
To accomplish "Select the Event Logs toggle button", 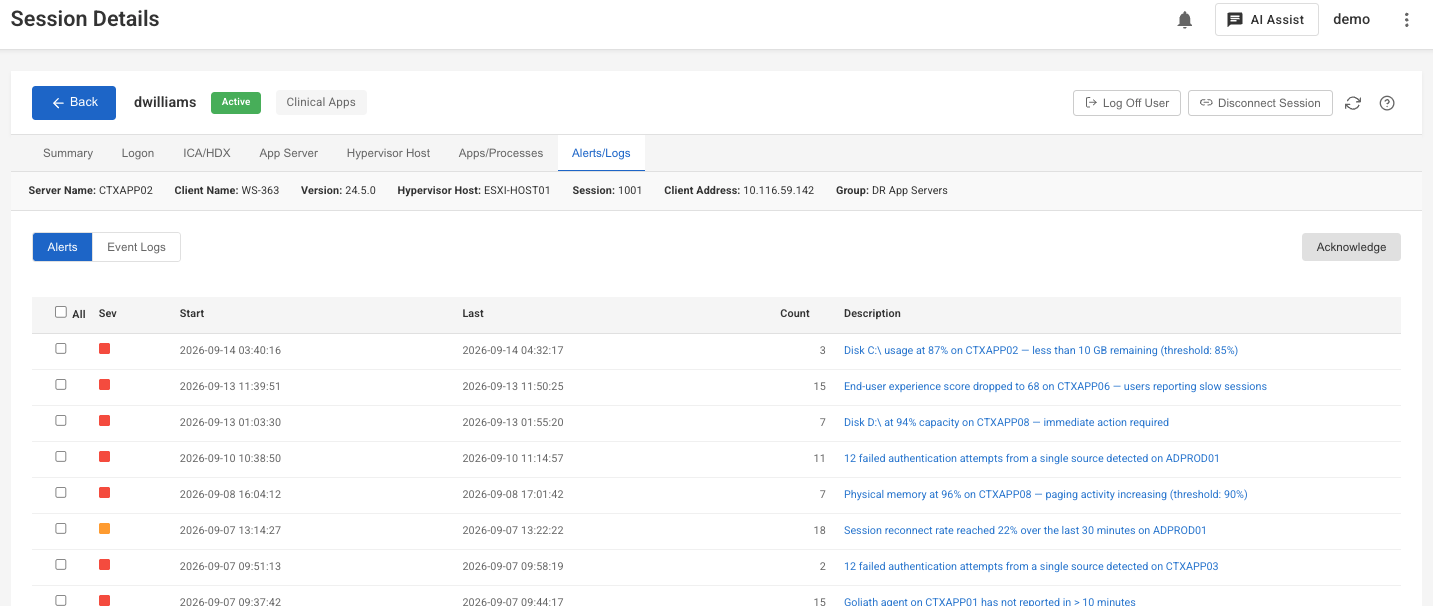I will (x=136, y=247).
